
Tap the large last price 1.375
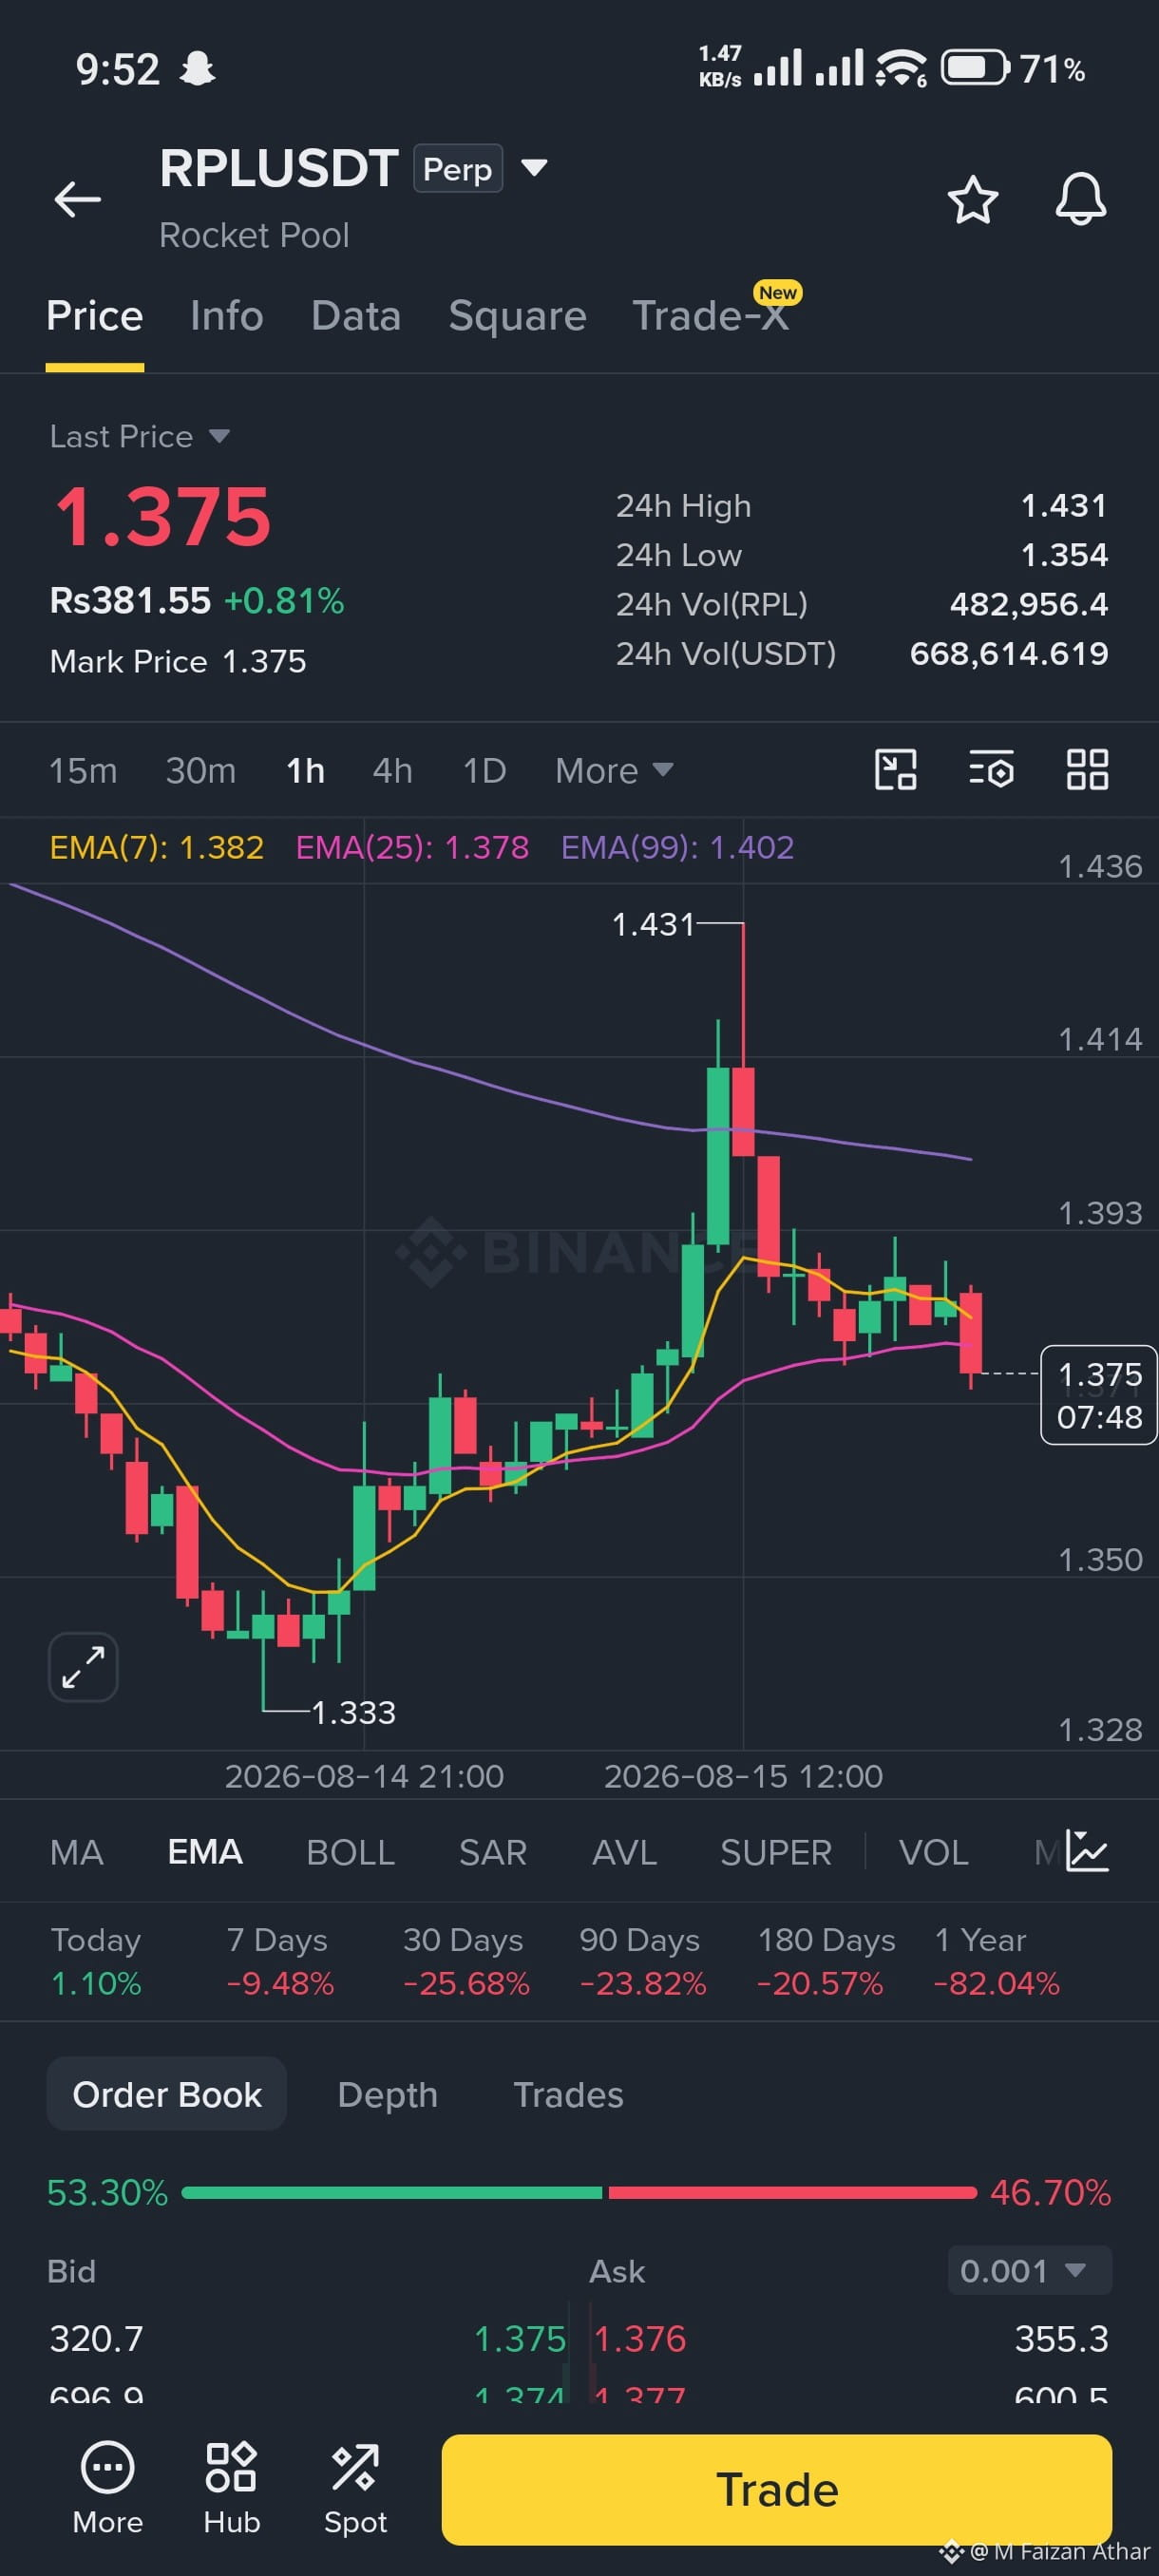click(x=162, y=516)
